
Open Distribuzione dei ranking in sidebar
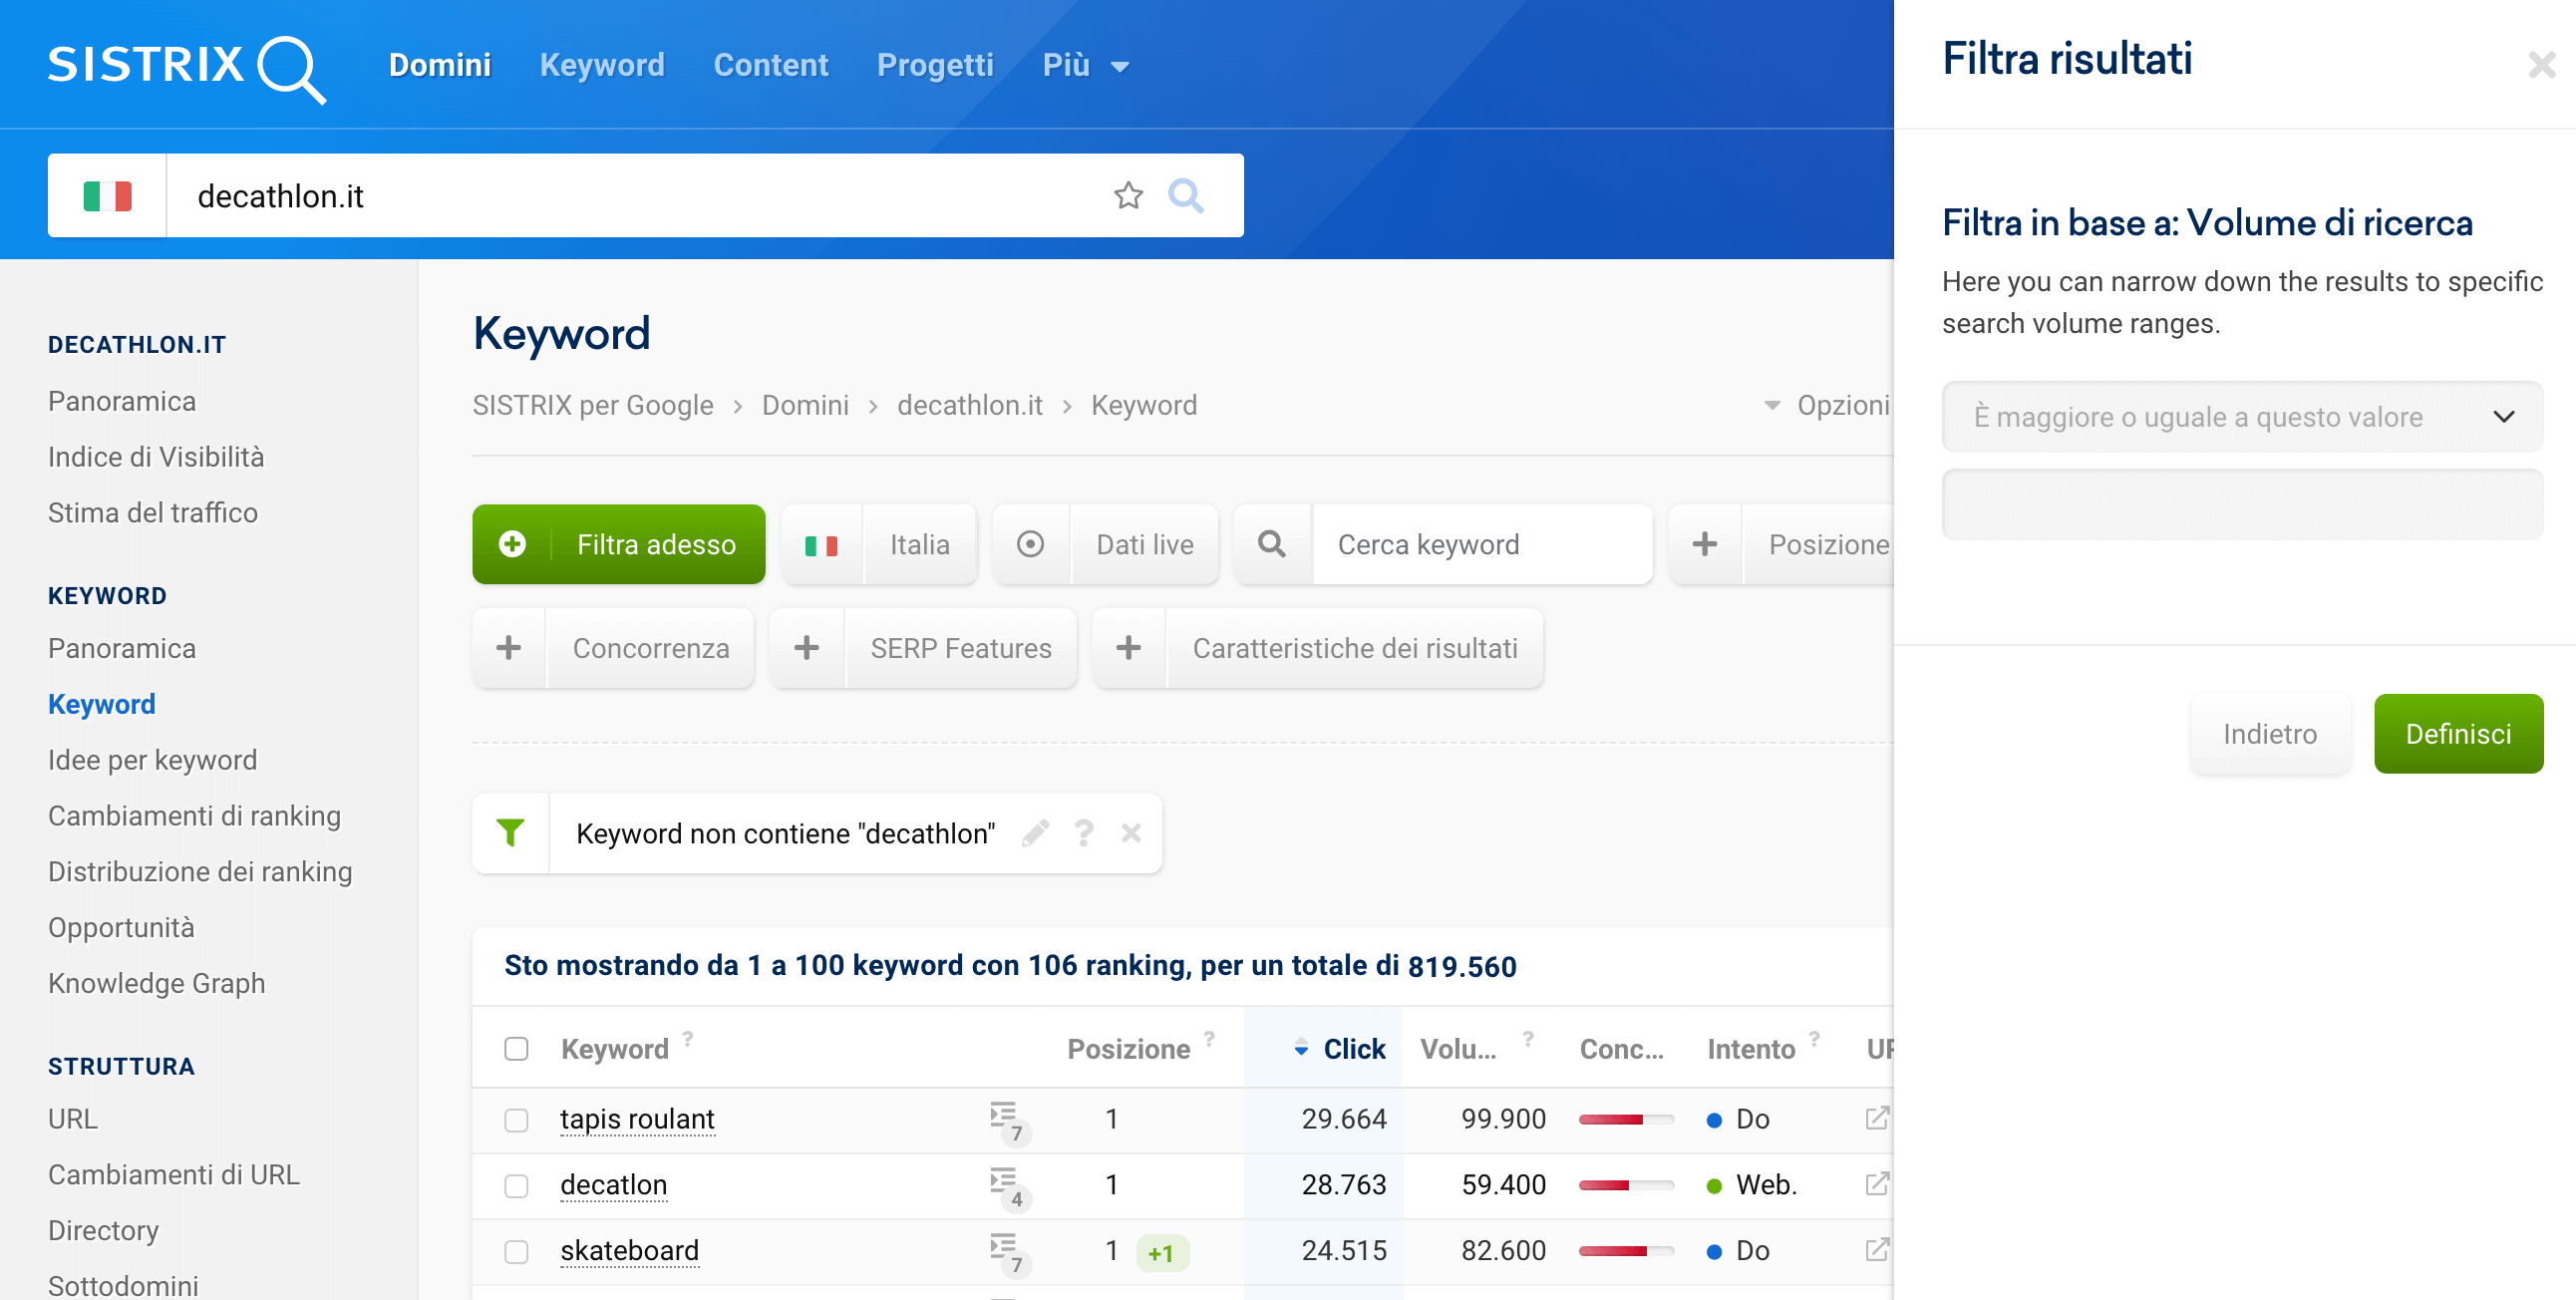(x=200, y=872)
